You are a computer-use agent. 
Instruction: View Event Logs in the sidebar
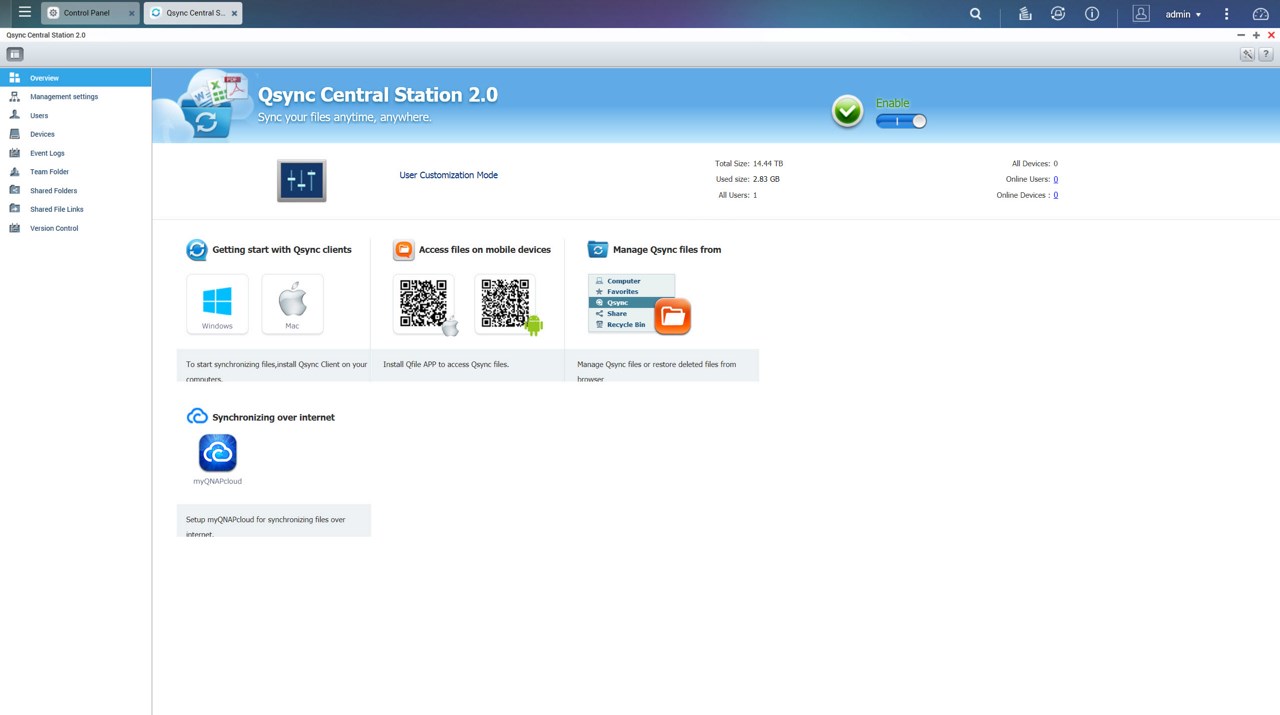point(76,153)
